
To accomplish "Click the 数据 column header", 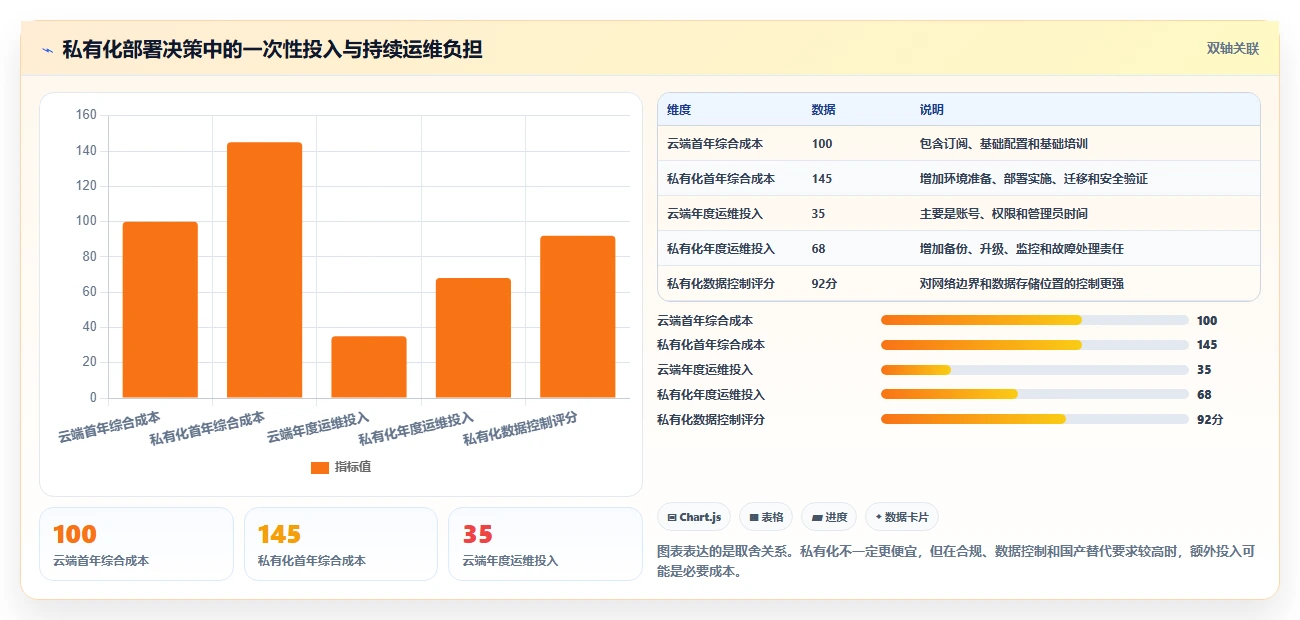I will click(824, 110).
